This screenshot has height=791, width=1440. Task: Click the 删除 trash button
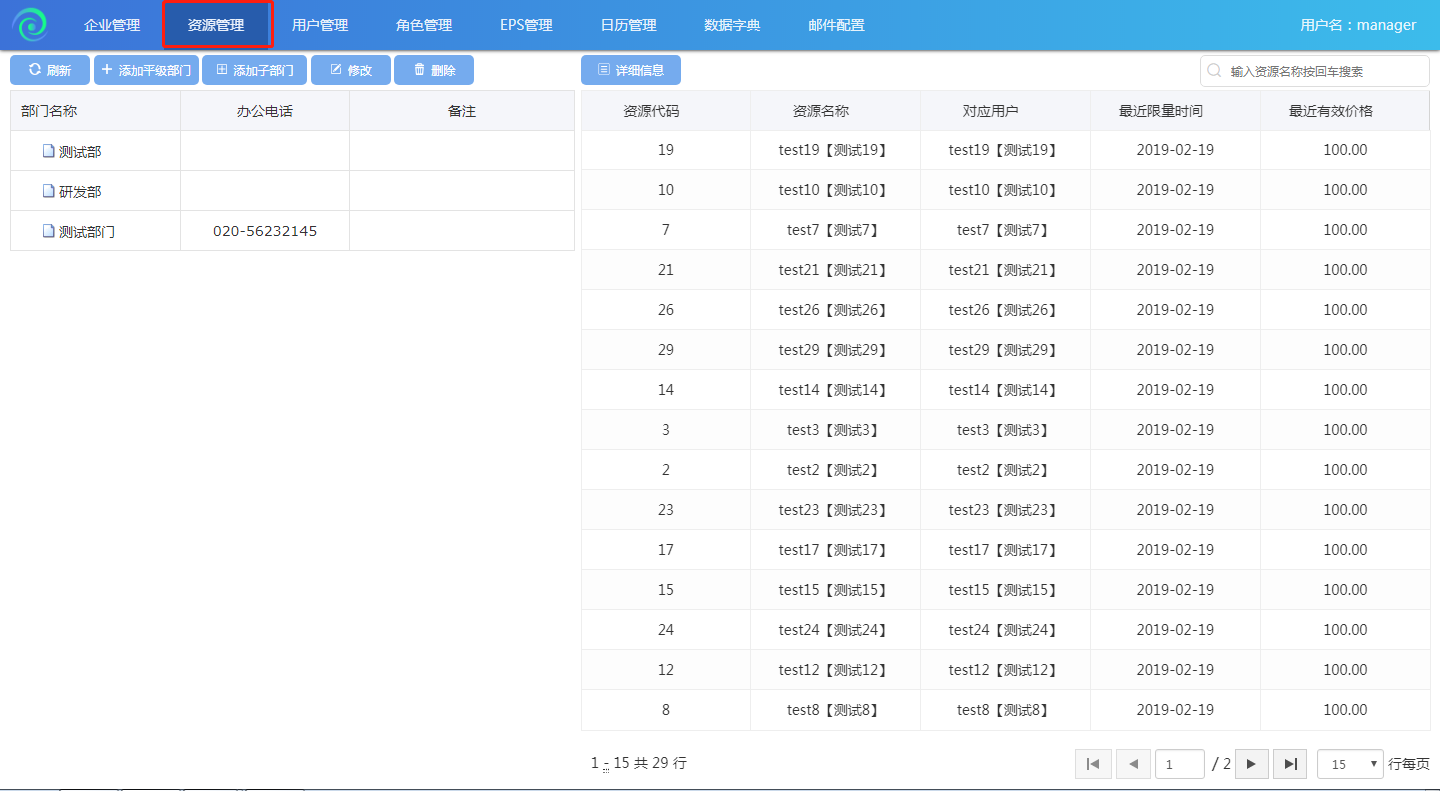pyautogui.click(x=434, y=70)
